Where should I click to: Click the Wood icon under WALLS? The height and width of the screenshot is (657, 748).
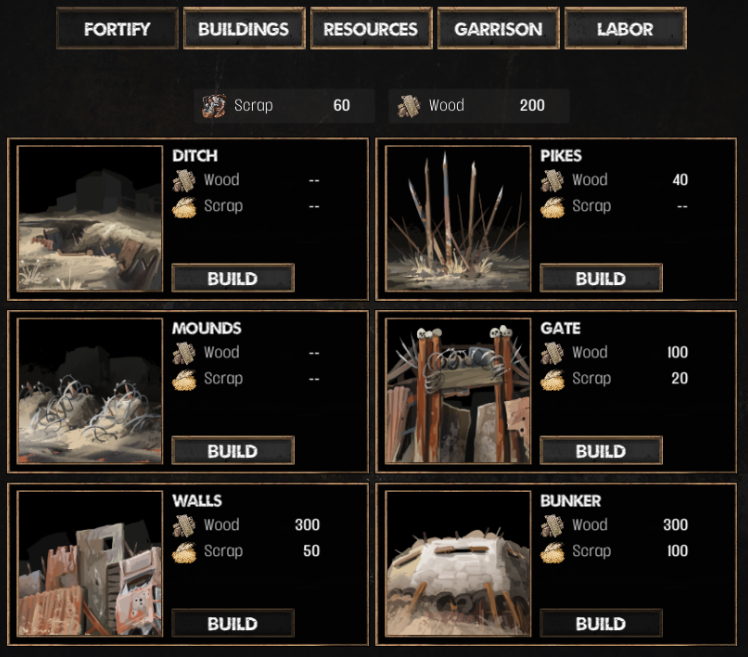(184, 526)
